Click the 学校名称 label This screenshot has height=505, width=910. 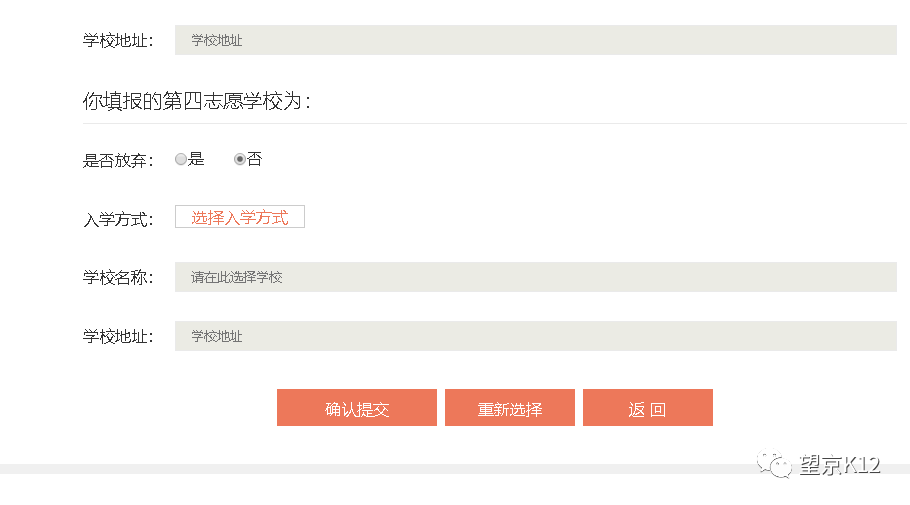pos(118,277)
